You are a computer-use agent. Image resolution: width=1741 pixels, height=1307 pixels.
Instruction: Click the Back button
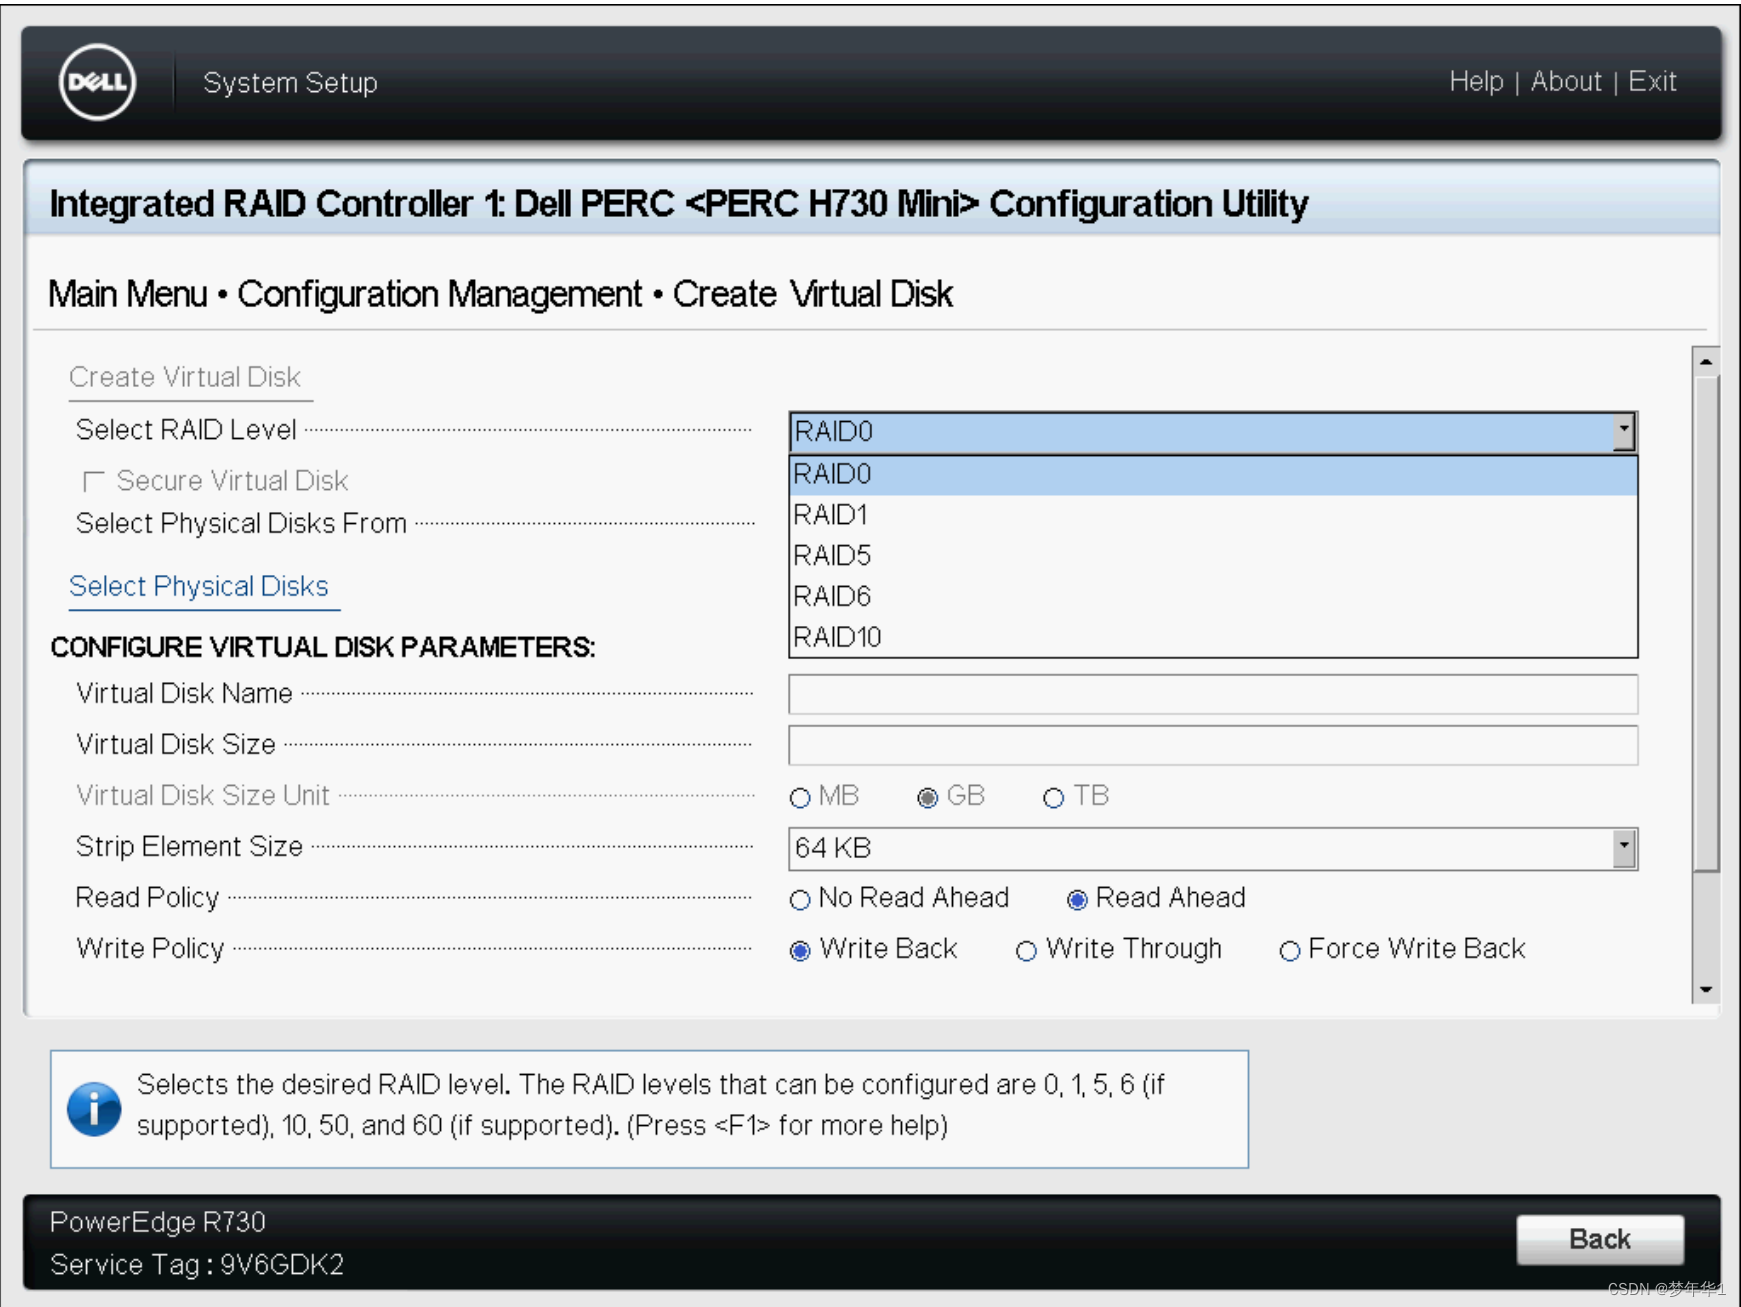(x=1600, y=1239)
